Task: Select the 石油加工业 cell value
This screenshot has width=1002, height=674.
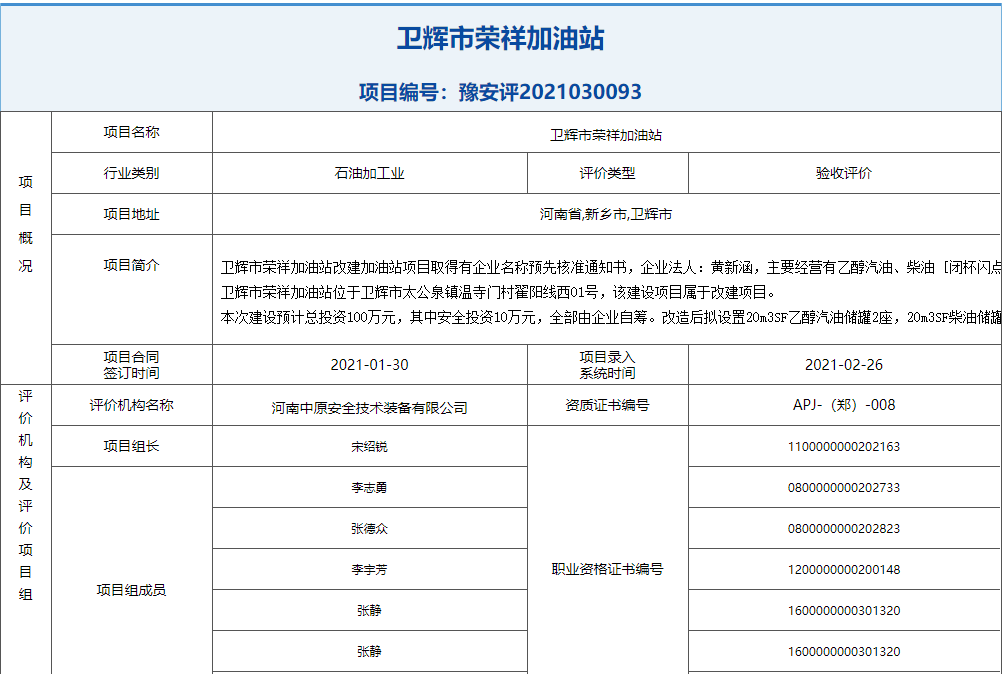Action: point(369,173)
